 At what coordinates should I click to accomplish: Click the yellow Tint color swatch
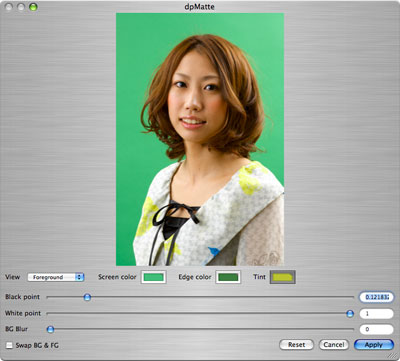[283, 277]
